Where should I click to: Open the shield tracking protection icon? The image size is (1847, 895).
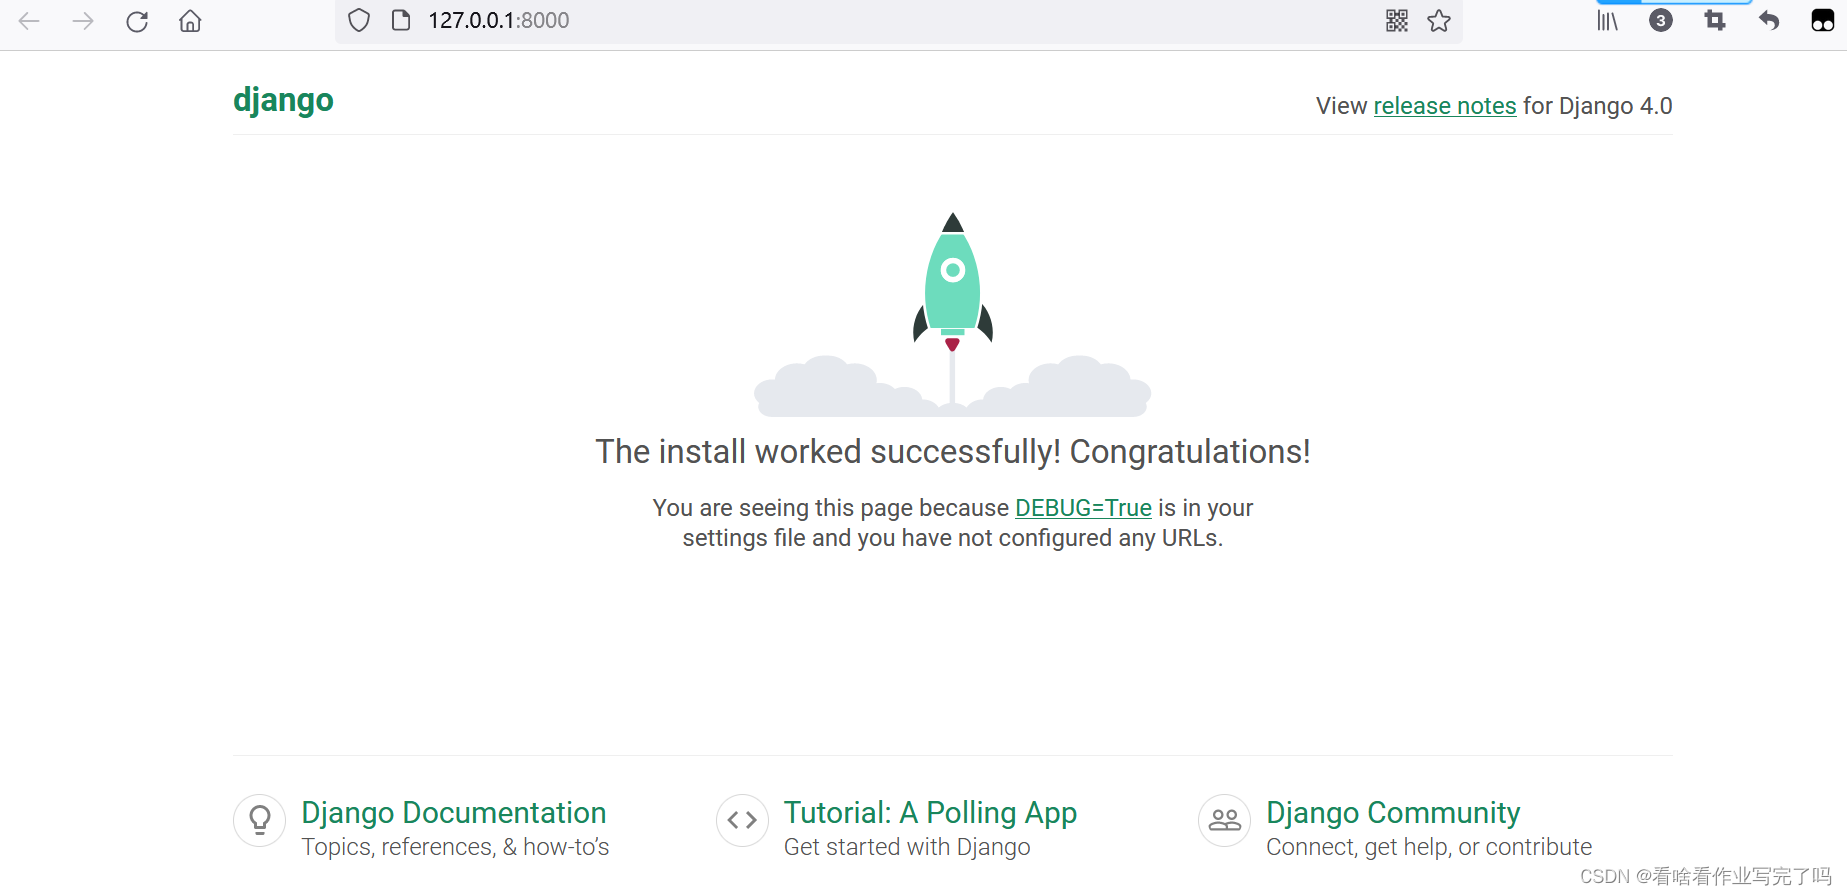[x=359, y=20]
